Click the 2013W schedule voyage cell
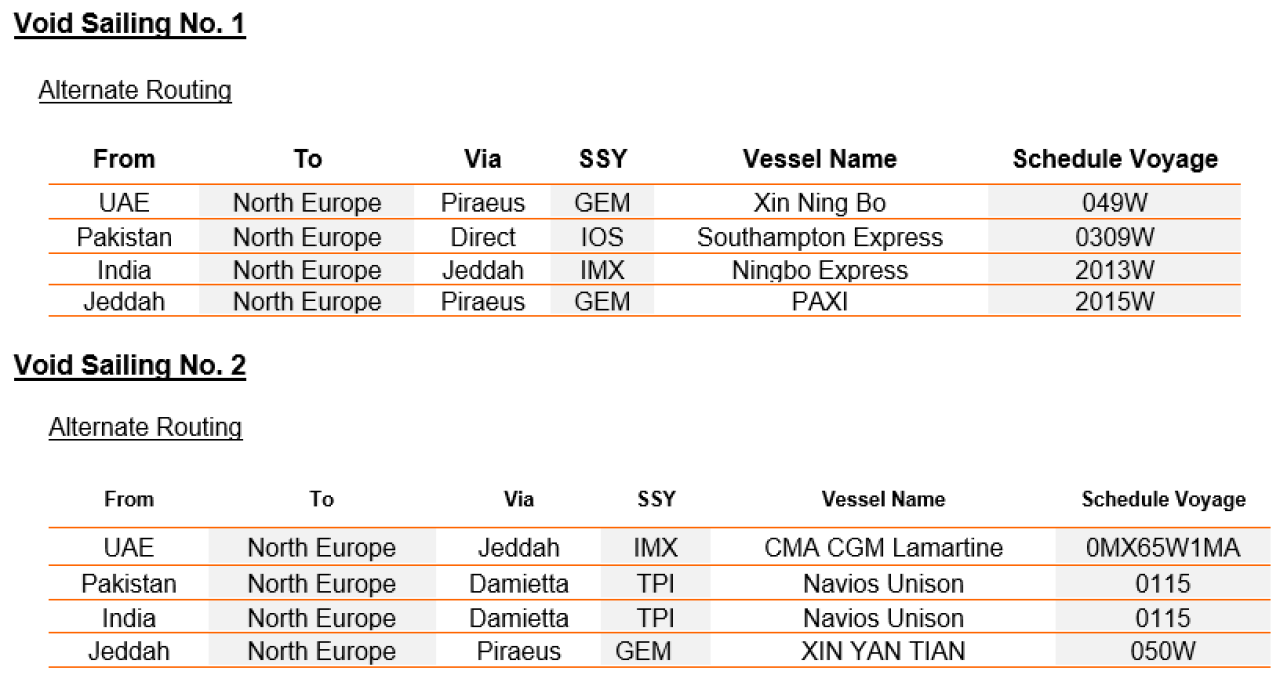The height and width of the screenshot is (682, 1280). click(x=1115, y=270)
